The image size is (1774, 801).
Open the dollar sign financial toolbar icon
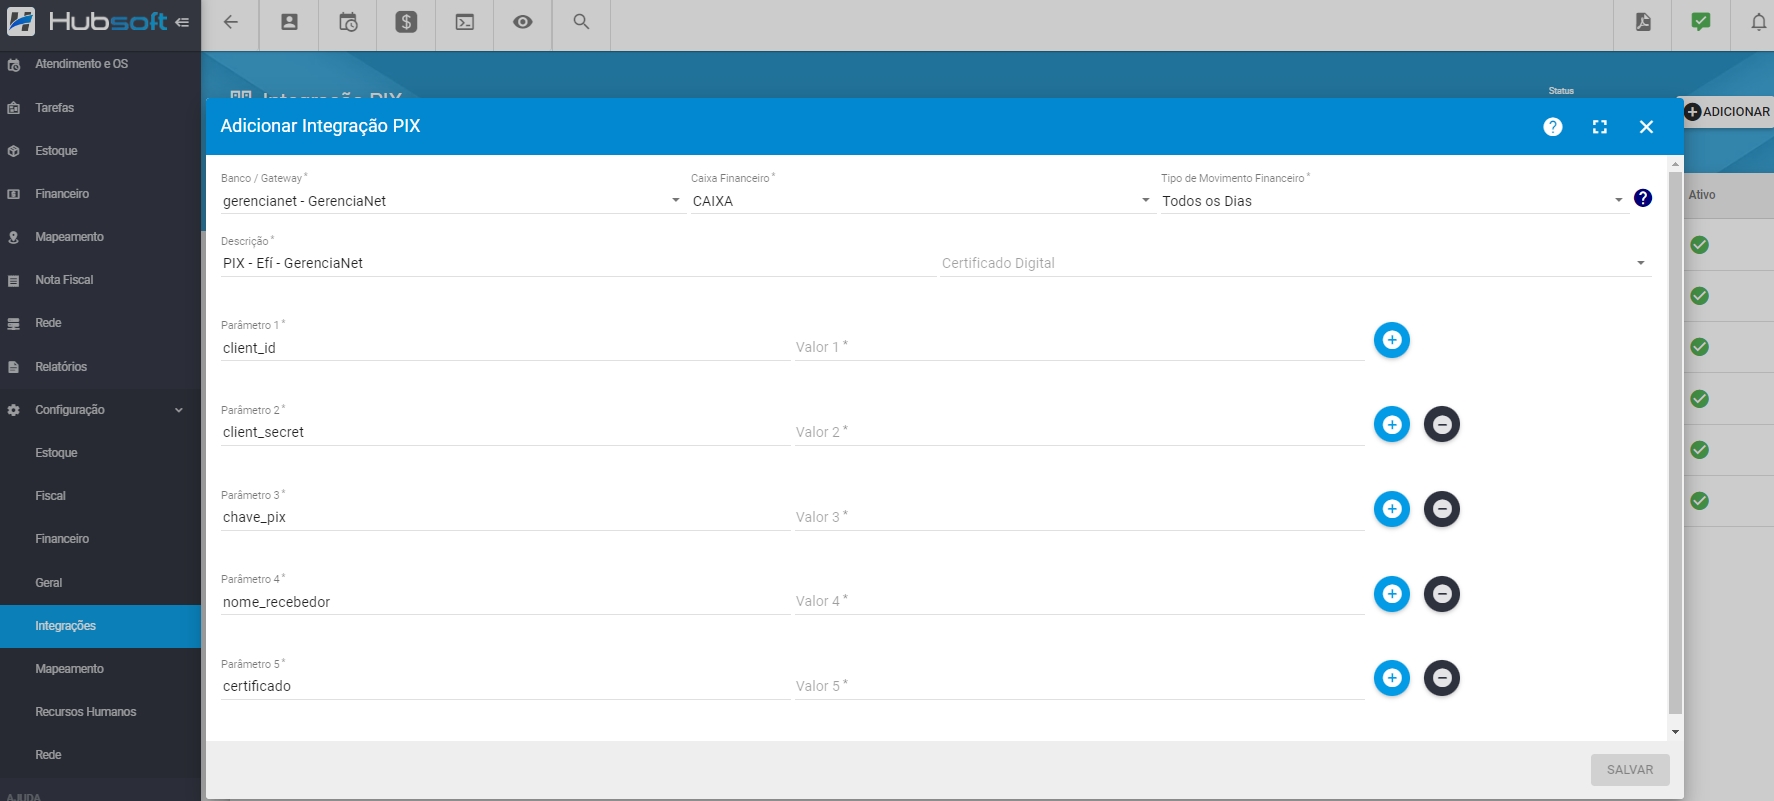406,22
